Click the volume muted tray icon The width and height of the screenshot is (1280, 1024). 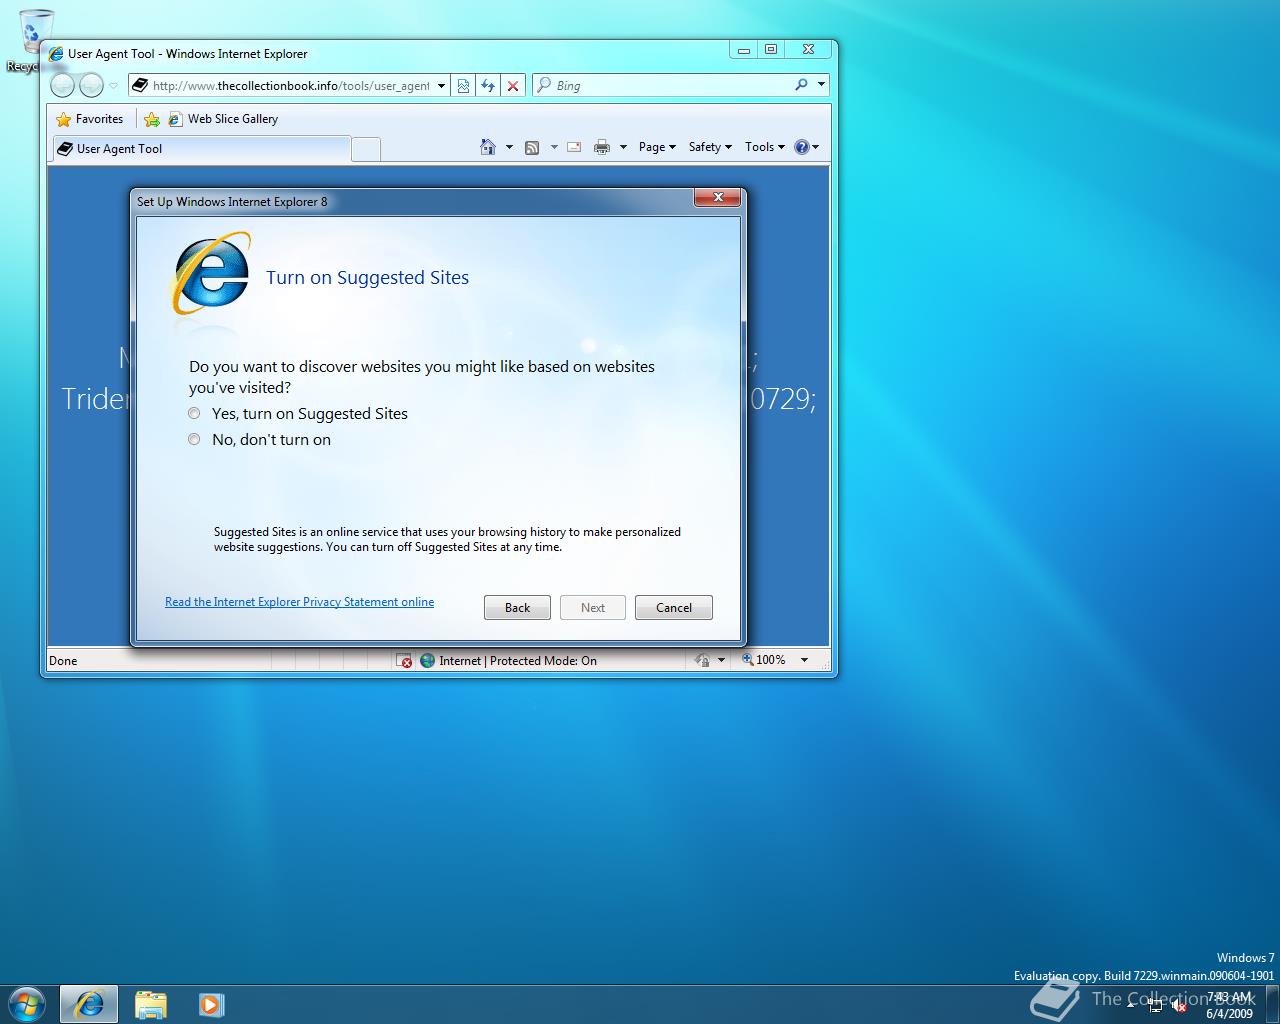tap(1178, 1006)
